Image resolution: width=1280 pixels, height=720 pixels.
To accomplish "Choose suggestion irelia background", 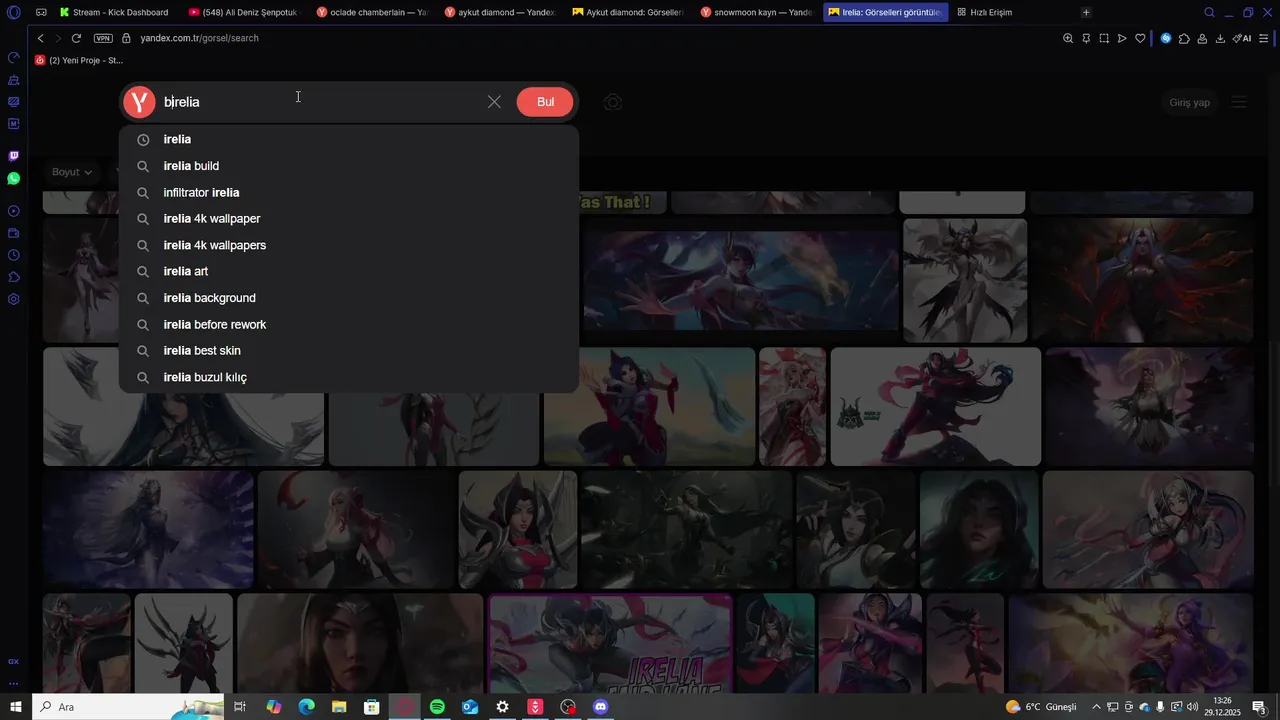I will coord(349,298).
